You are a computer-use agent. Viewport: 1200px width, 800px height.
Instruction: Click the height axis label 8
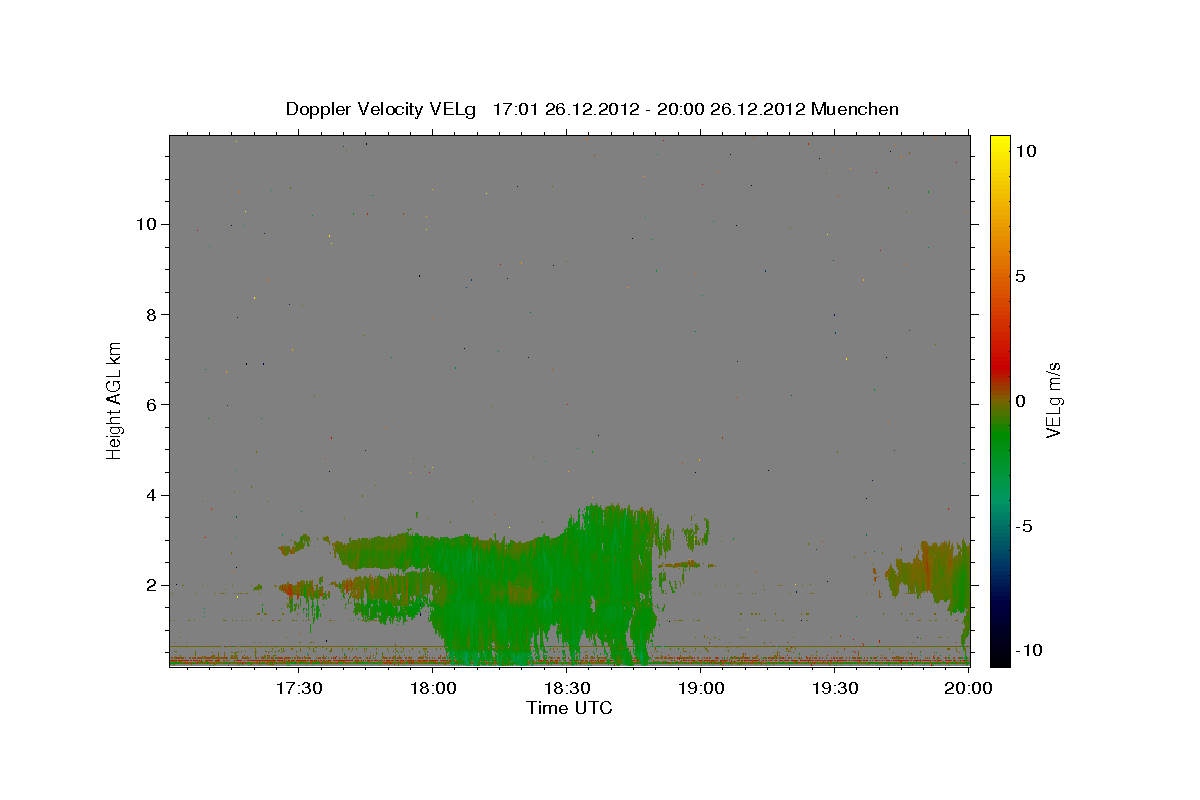click(150, 314)
